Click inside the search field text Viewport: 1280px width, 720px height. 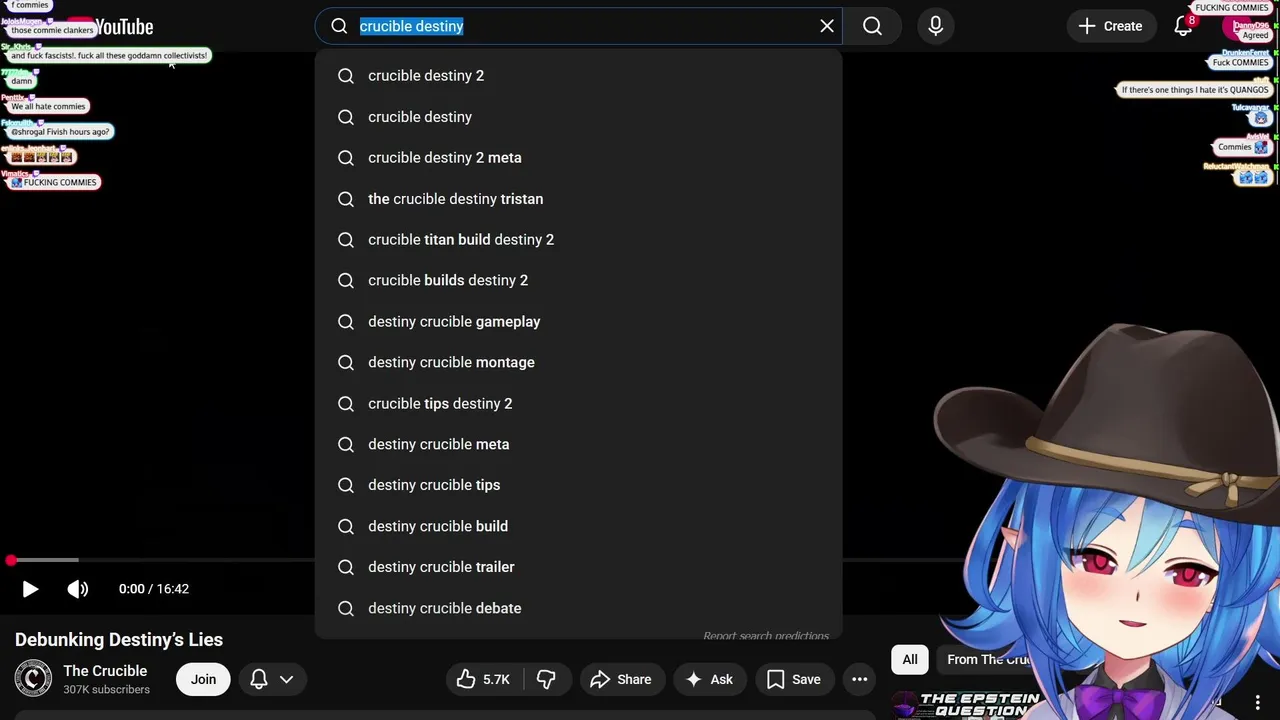click(411, 26)
